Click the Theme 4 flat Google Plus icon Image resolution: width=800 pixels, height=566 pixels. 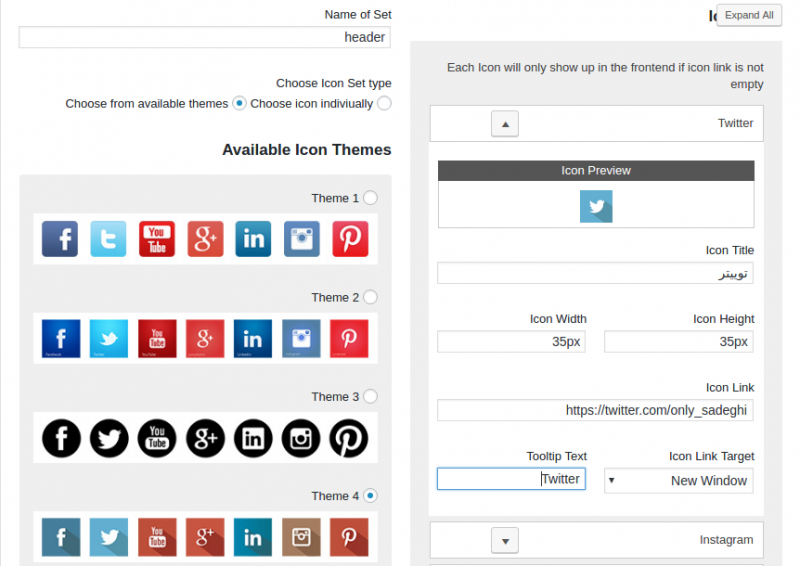205,537
